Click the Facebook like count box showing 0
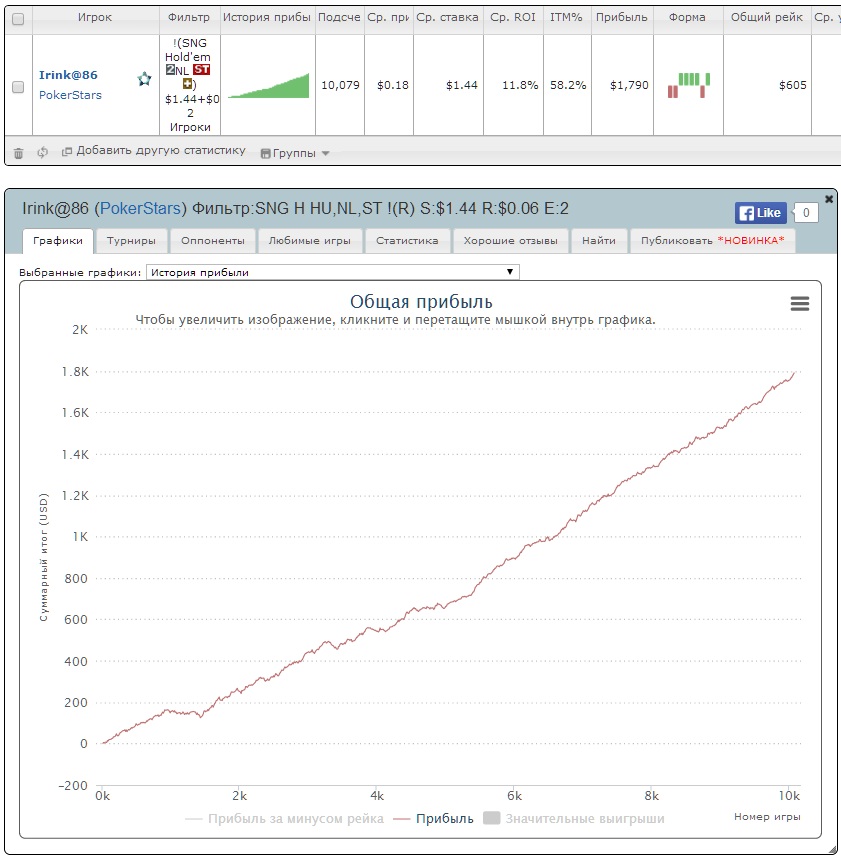Viewport: 841px width, 860px height. click(x=806, y=213)
